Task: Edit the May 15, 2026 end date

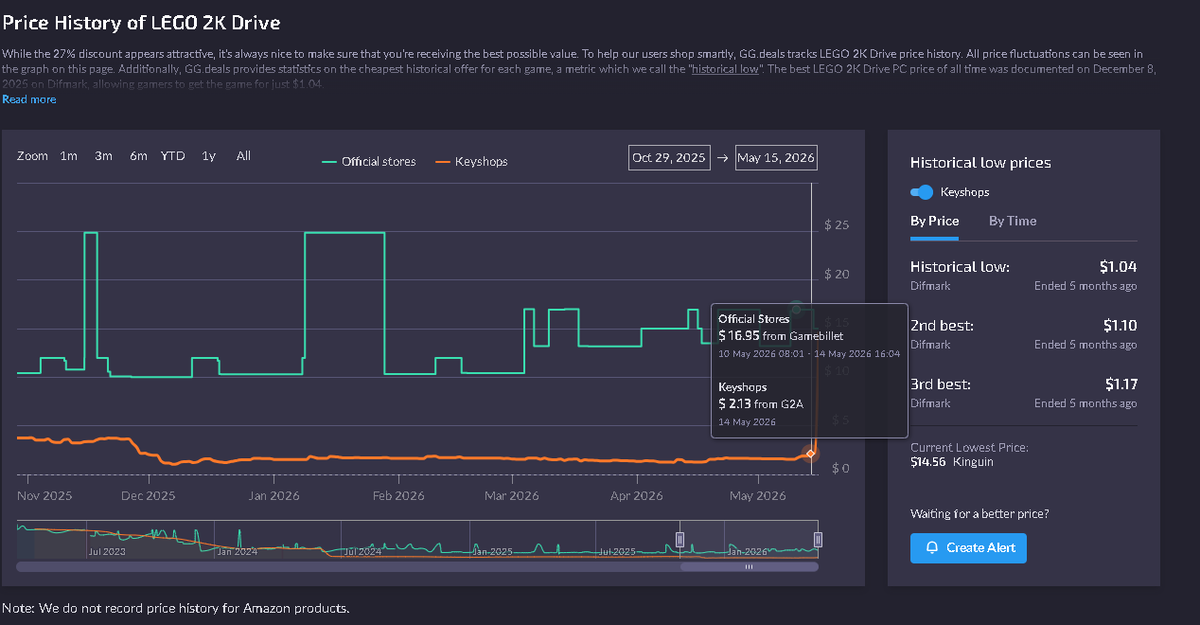Action: (776, 158)
